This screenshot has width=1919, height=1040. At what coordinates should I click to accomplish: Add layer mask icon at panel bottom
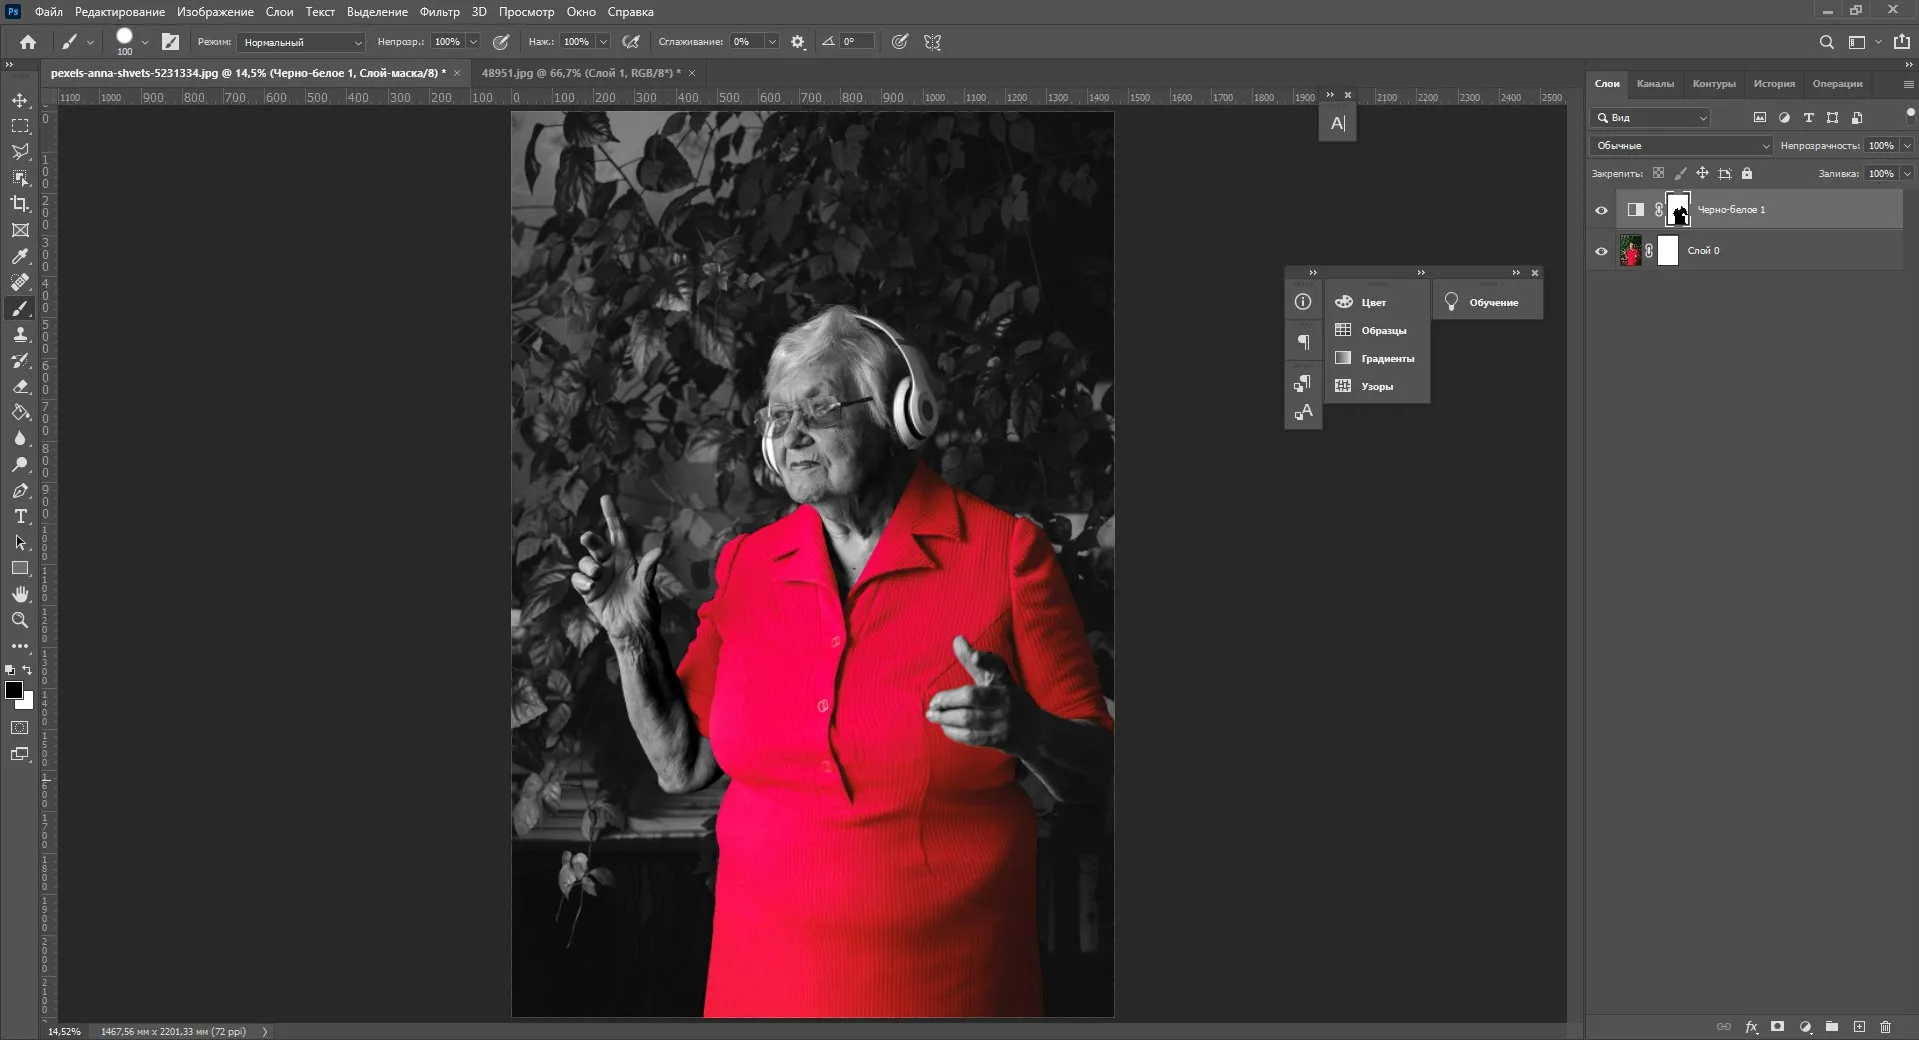point(1777,1027)
